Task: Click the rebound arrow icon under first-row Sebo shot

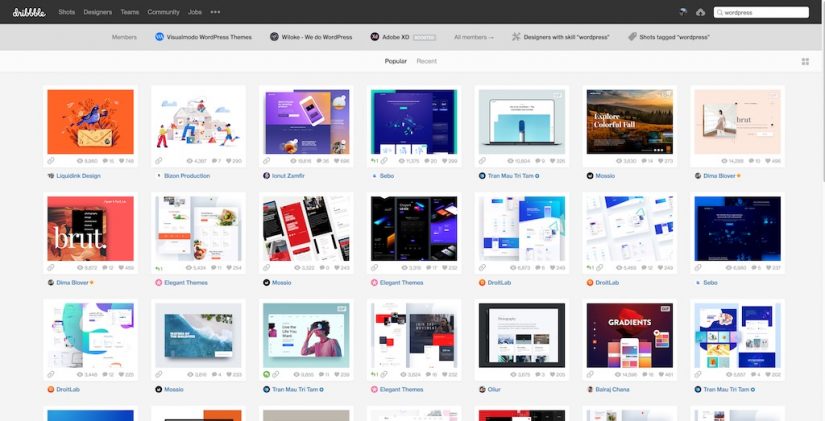Action: 375,161
